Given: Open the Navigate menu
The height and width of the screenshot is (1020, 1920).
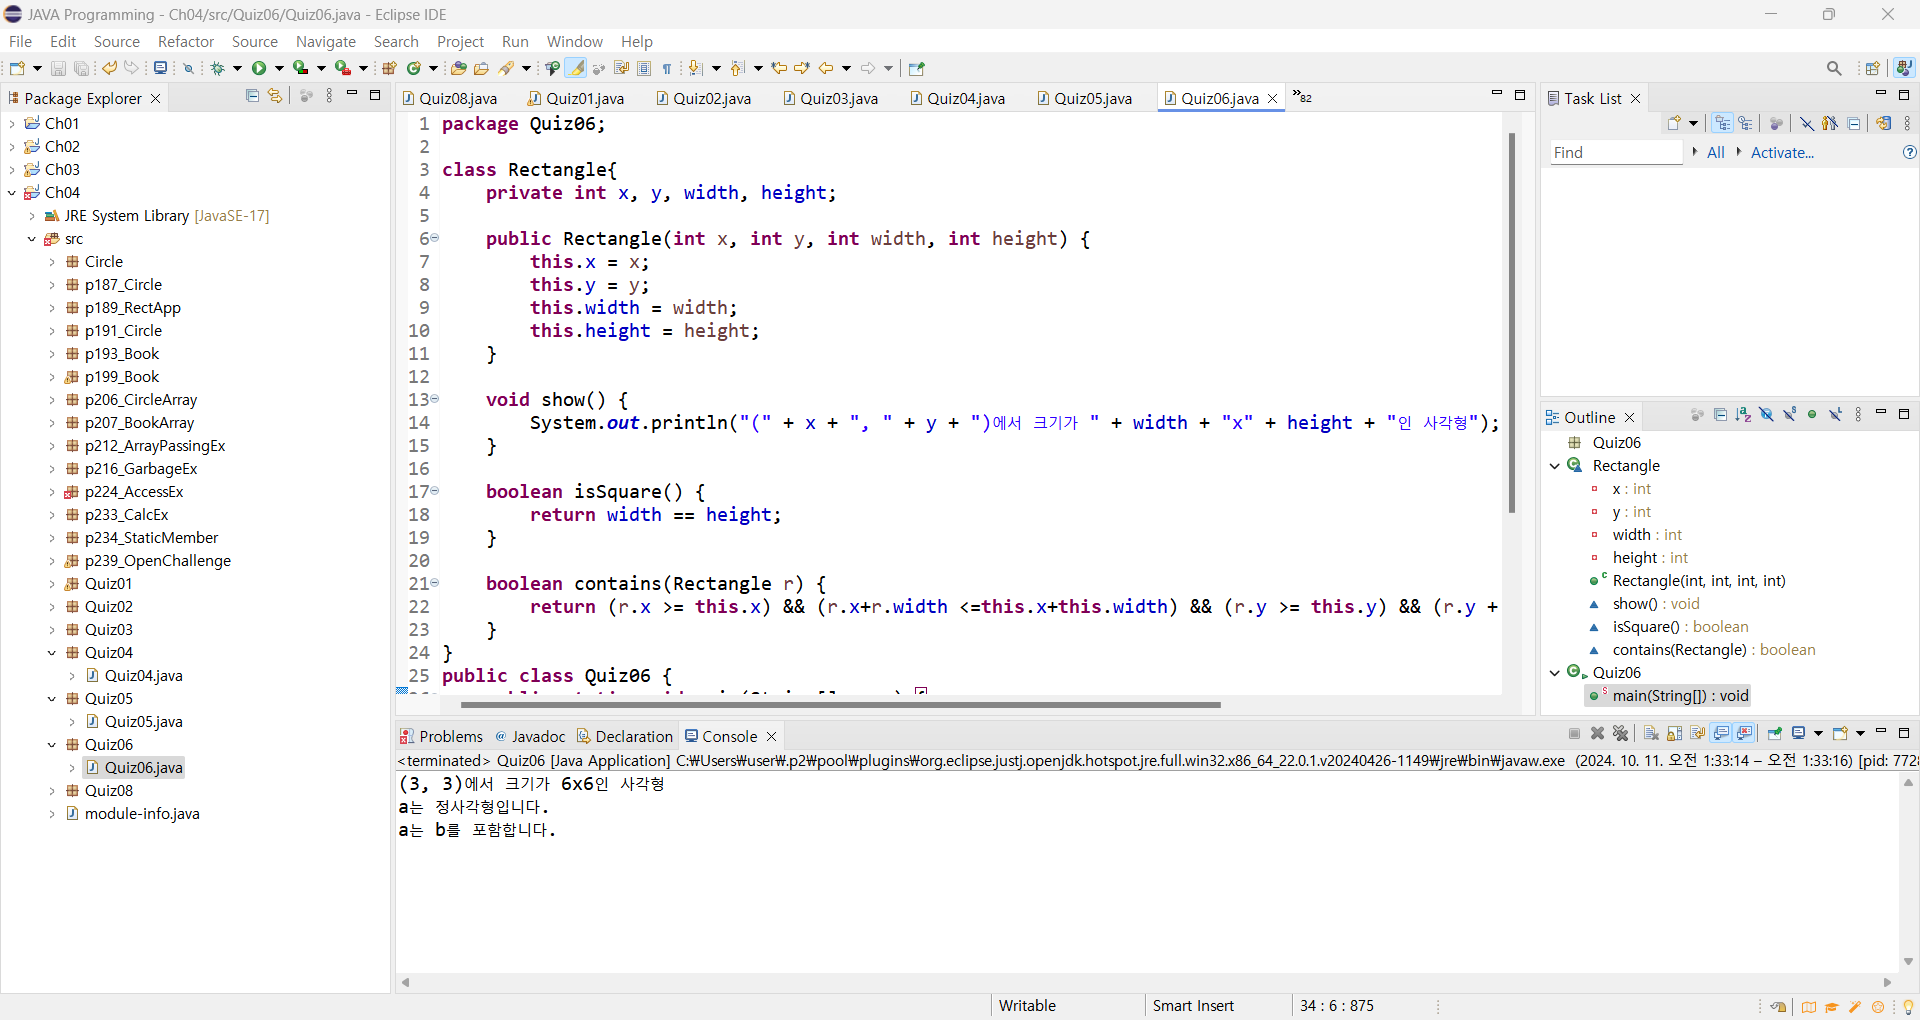Looking at the screenshot, I should tap(326, 41).
